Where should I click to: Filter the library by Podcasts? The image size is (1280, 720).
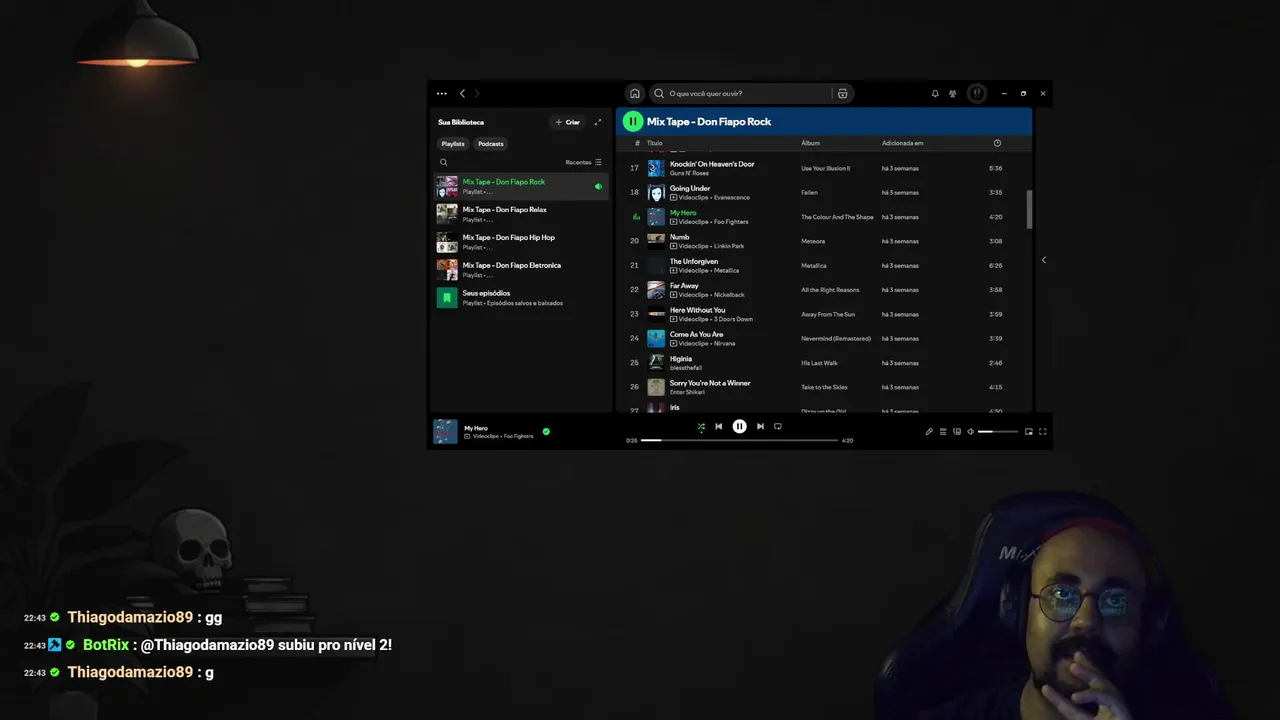tap(490, 144)
